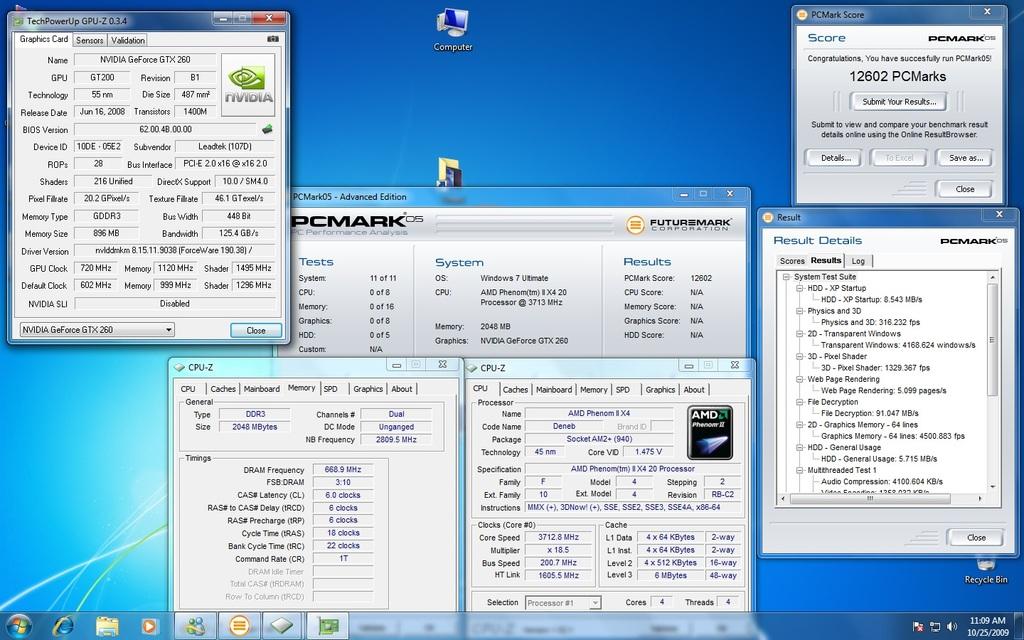Click the PCMark orange taskbar icon
Screen dimensions: 1024x640
[239, 626]
